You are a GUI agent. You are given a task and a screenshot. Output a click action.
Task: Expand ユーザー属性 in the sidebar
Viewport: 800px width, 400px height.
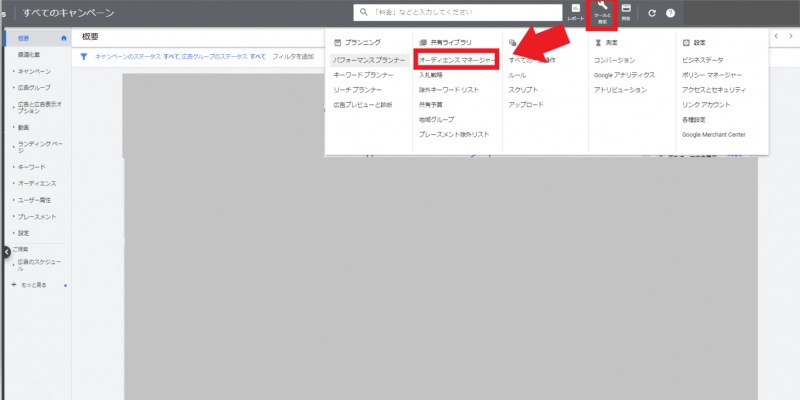14,200
